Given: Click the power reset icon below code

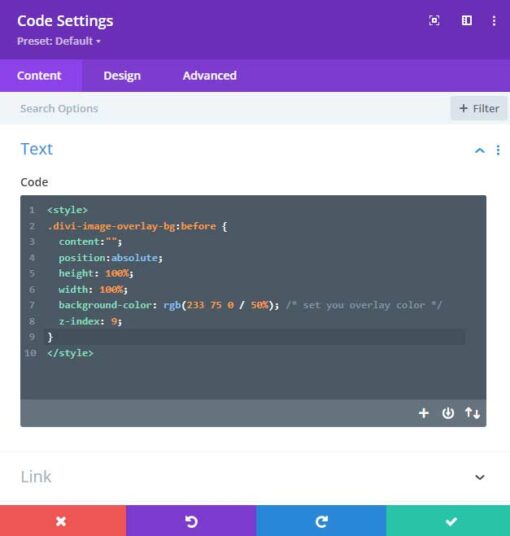Looking at the screenshot, I should point(448,413).
